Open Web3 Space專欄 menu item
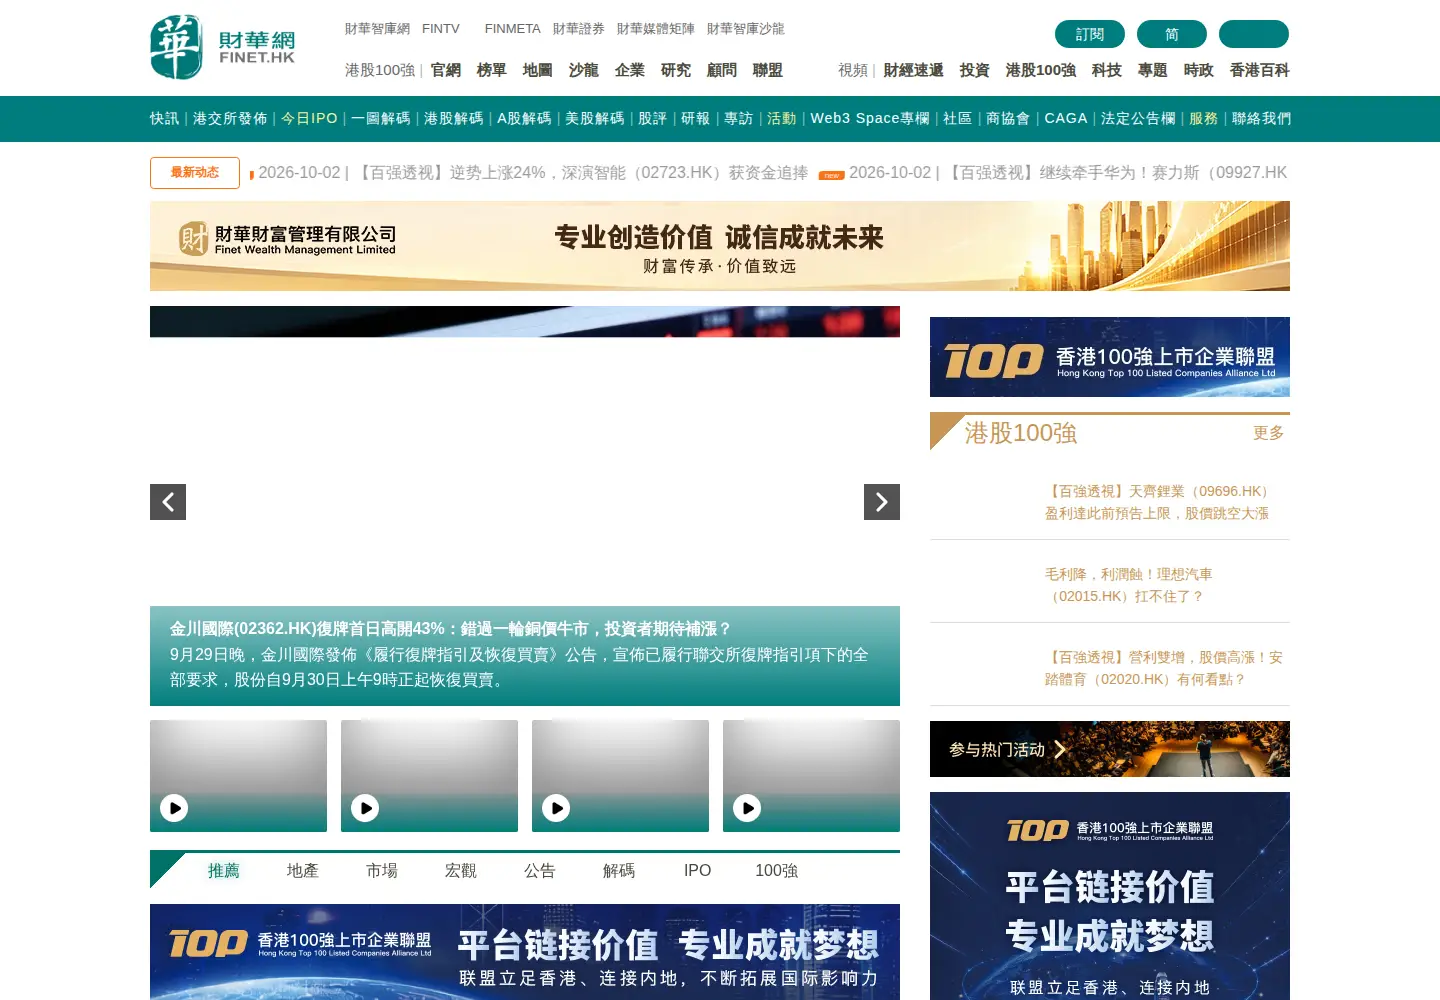1440x1000 pixels. 870,118
